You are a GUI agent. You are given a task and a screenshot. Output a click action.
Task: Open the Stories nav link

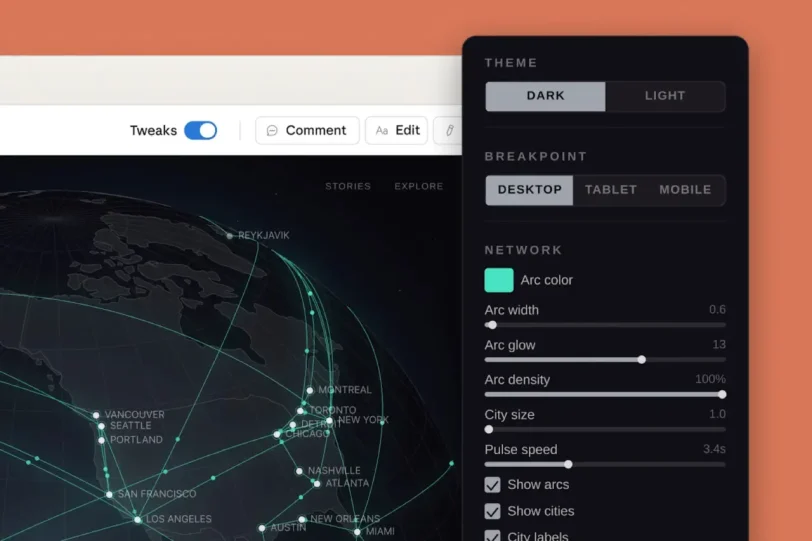click(x=348, y=186)
